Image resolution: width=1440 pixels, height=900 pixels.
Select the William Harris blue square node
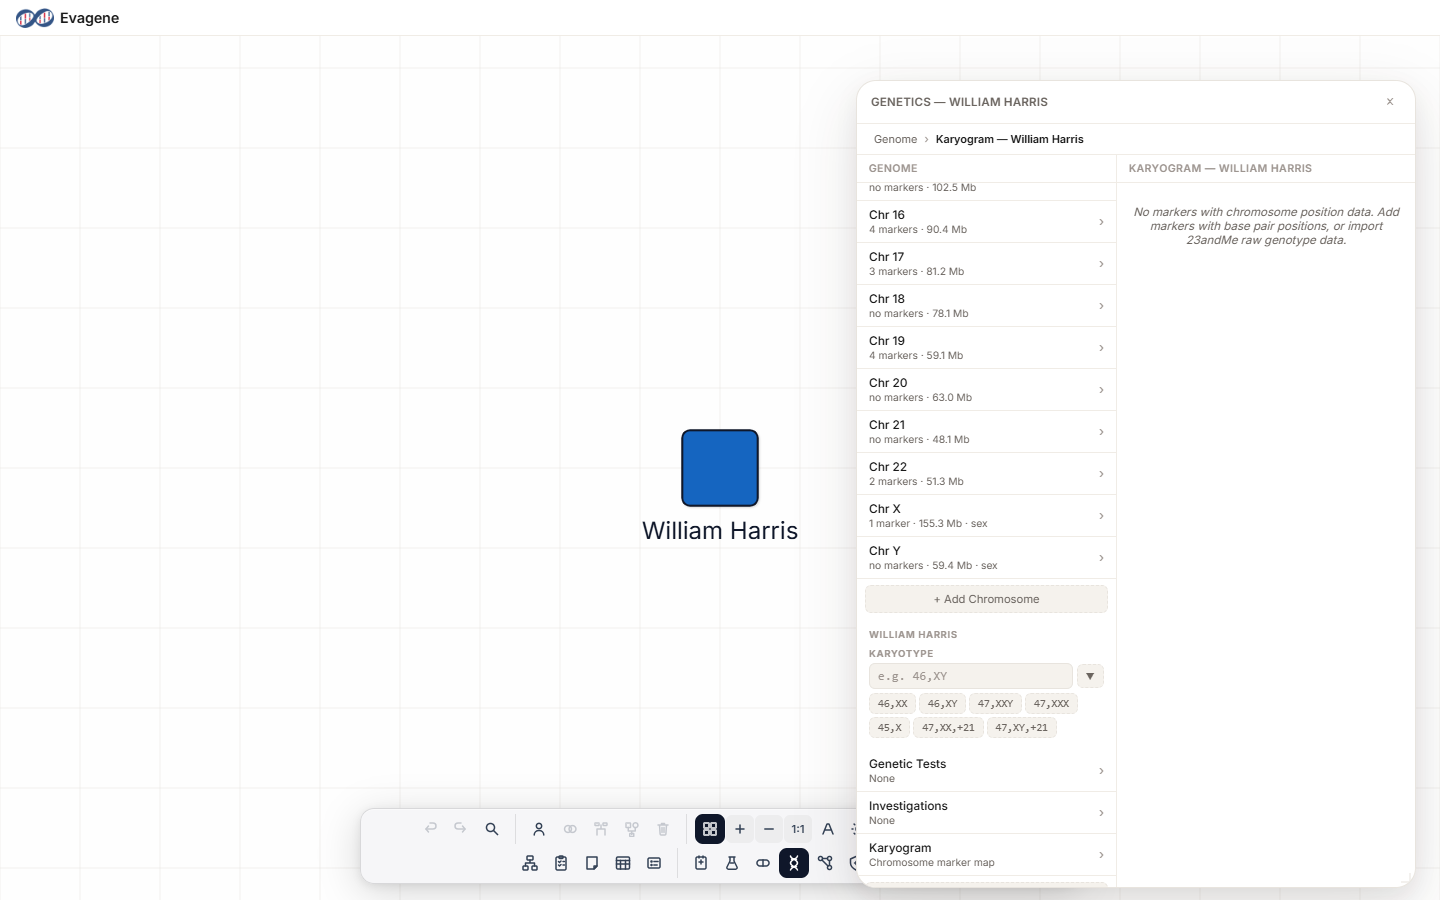coord(720,468)
